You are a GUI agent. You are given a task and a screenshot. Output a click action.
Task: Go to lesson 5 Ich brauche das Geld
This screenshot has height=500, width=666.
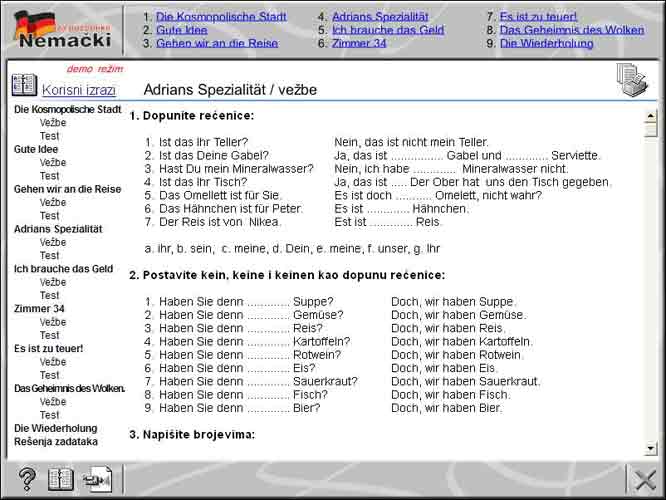coord(388,30)
